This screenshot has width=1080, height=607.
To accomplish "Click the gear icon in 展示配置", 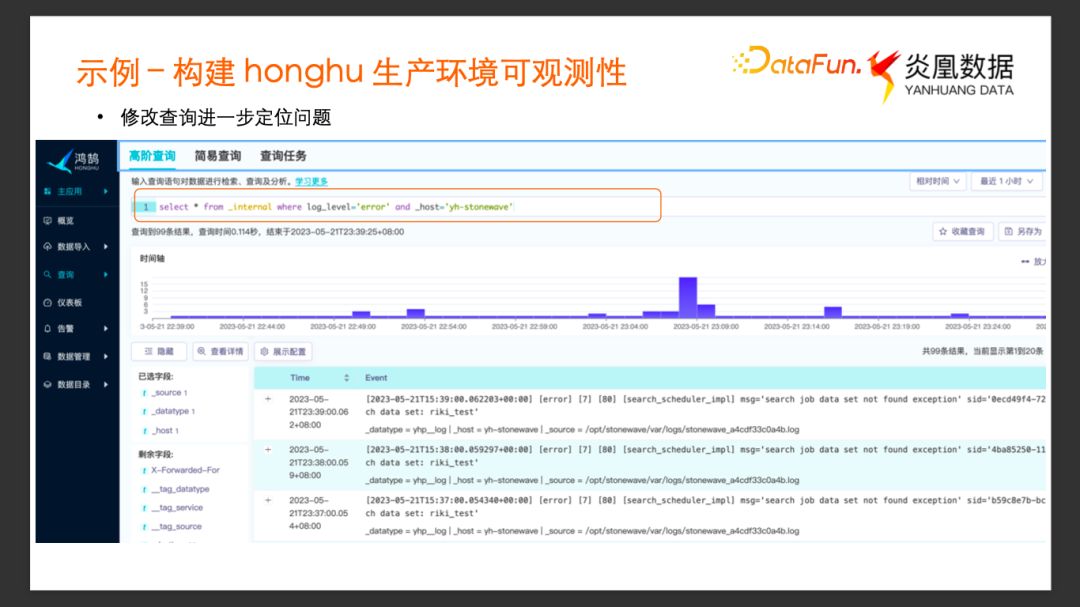I will coord(264,351).
